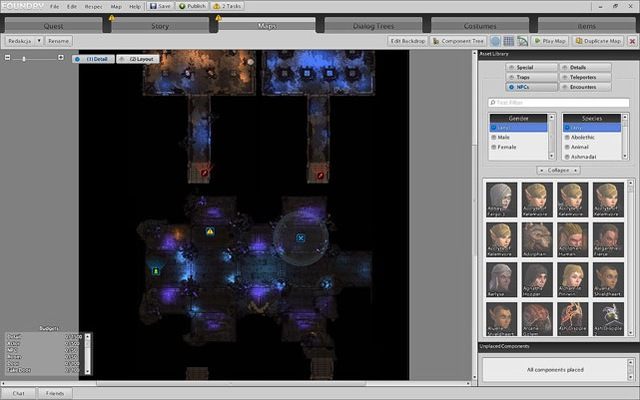Viewport: 640px width, 400px height.
Task: Open the Respec menu
Action: 93,7
